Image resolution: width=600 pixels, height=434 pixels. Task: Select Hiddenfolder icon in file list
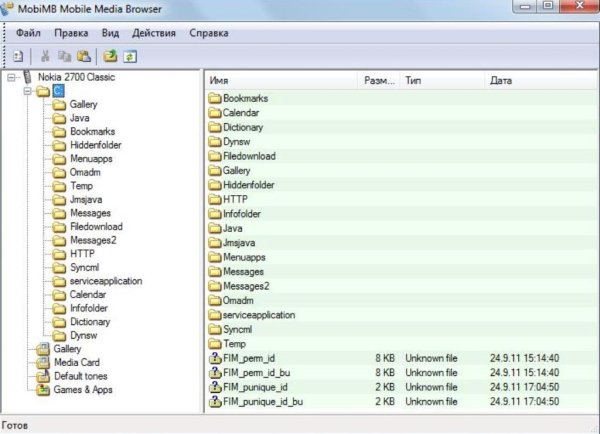[x=215, y=185]
